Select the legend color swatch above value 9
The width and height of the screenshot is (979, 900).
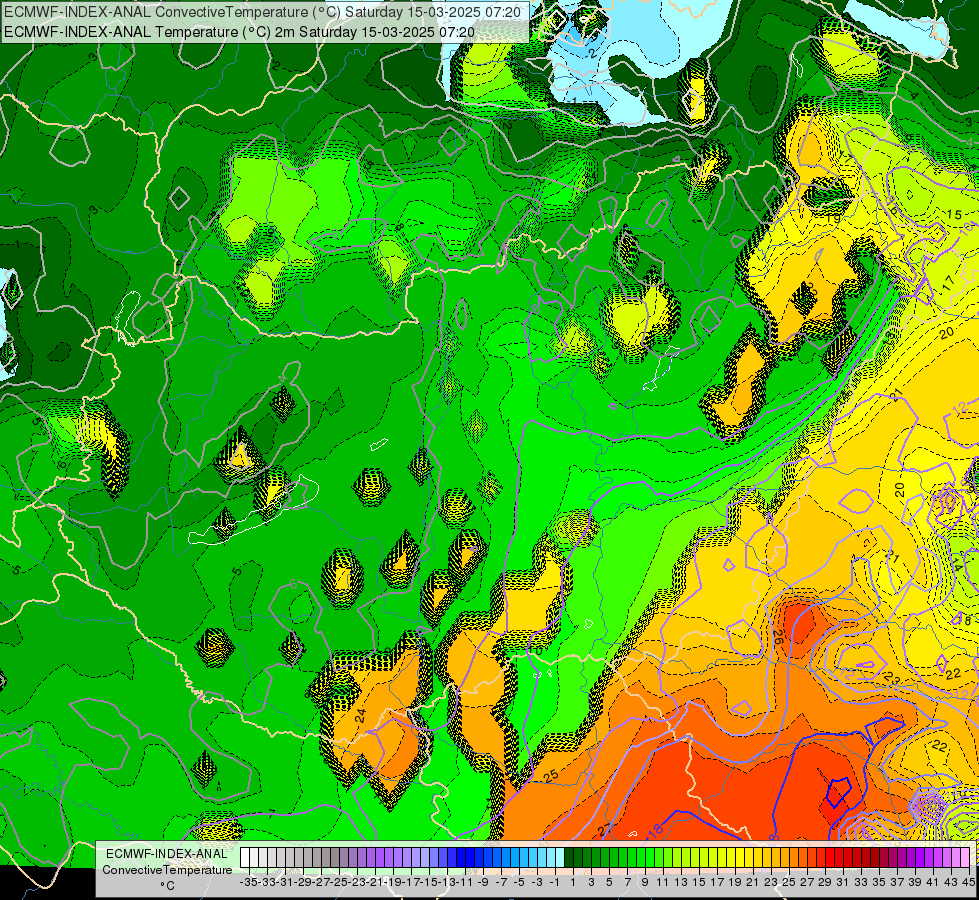[x=641, y=857]
